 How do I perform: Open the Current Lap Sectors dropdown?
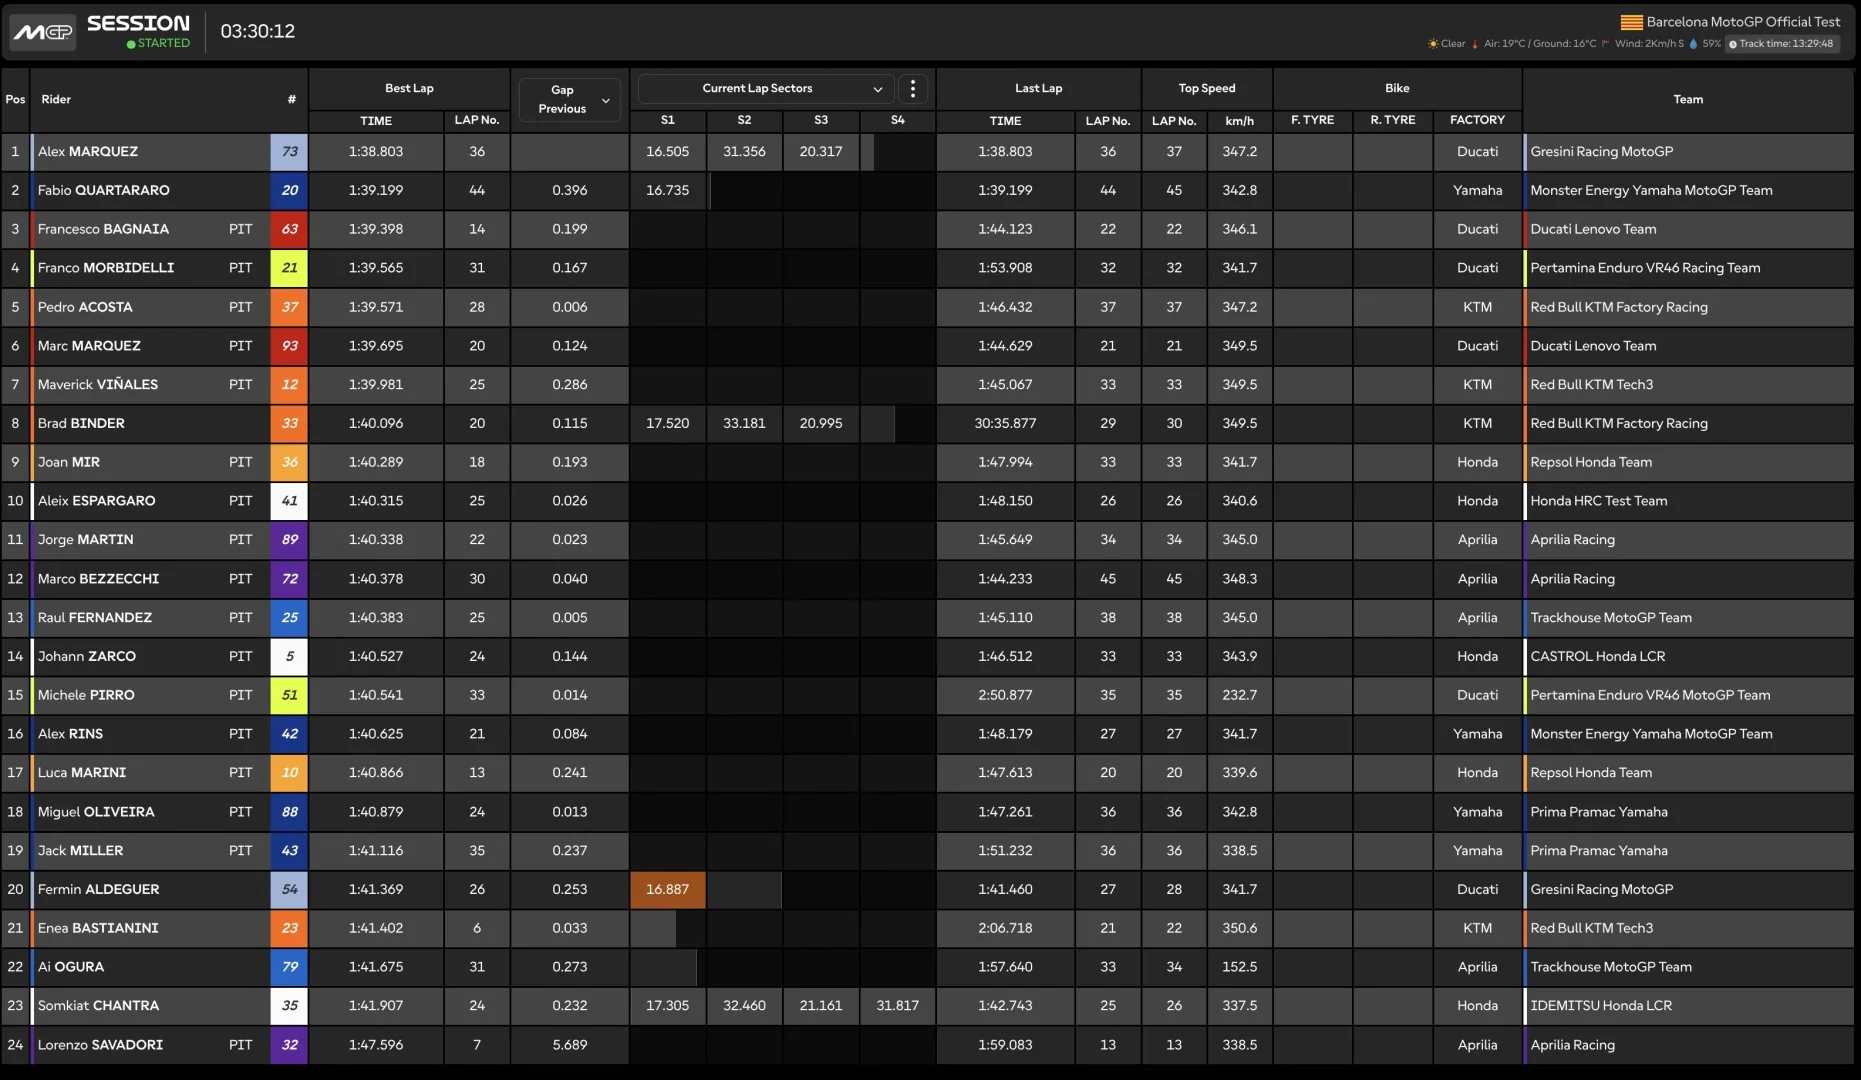765,88
